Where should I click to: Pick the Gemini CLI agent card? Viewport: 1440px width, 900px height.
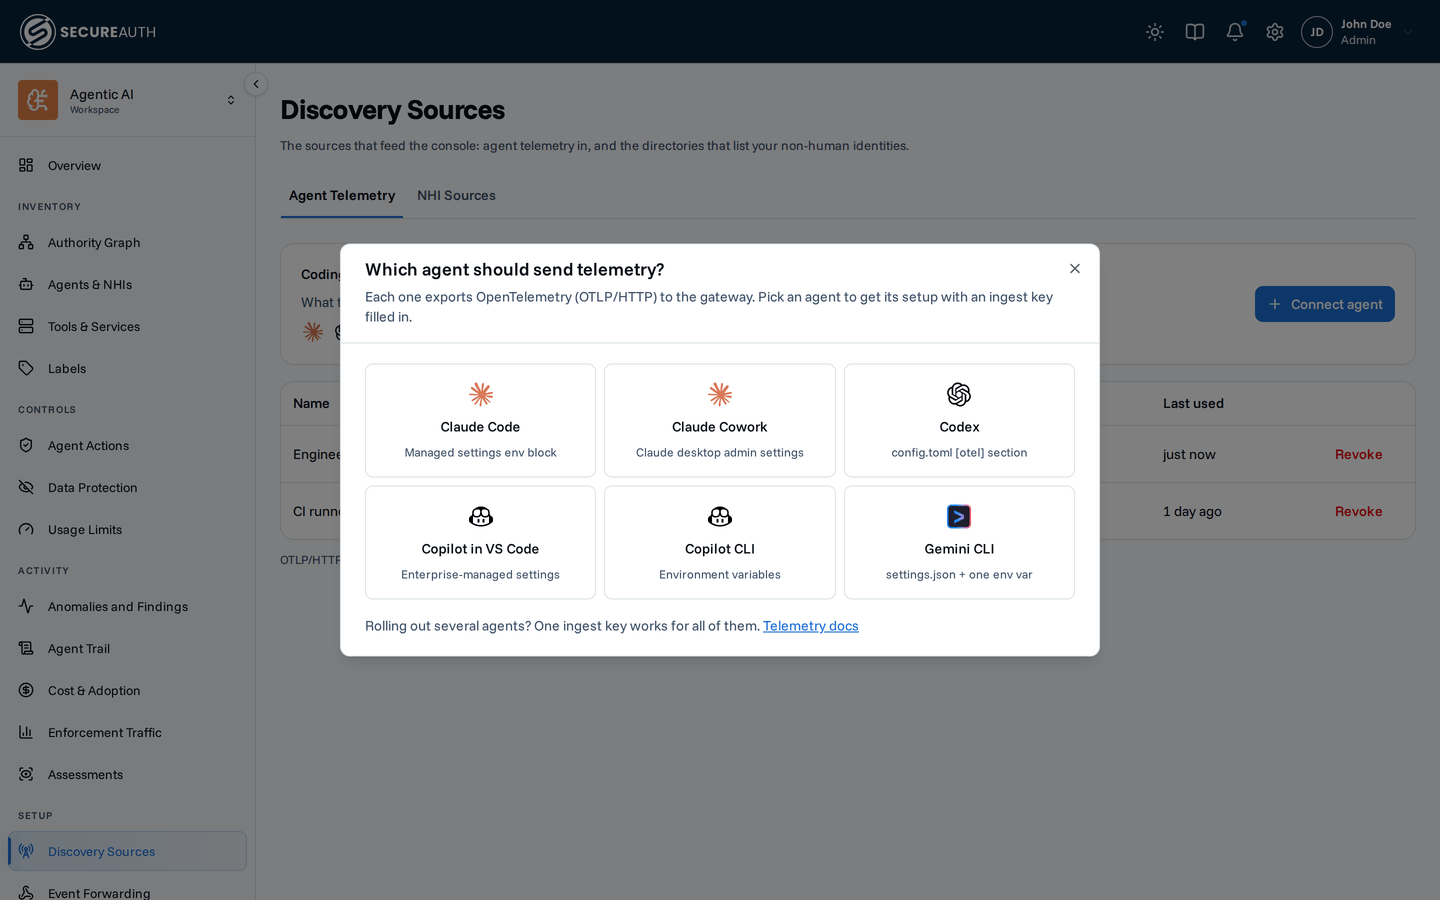point(959,543)
